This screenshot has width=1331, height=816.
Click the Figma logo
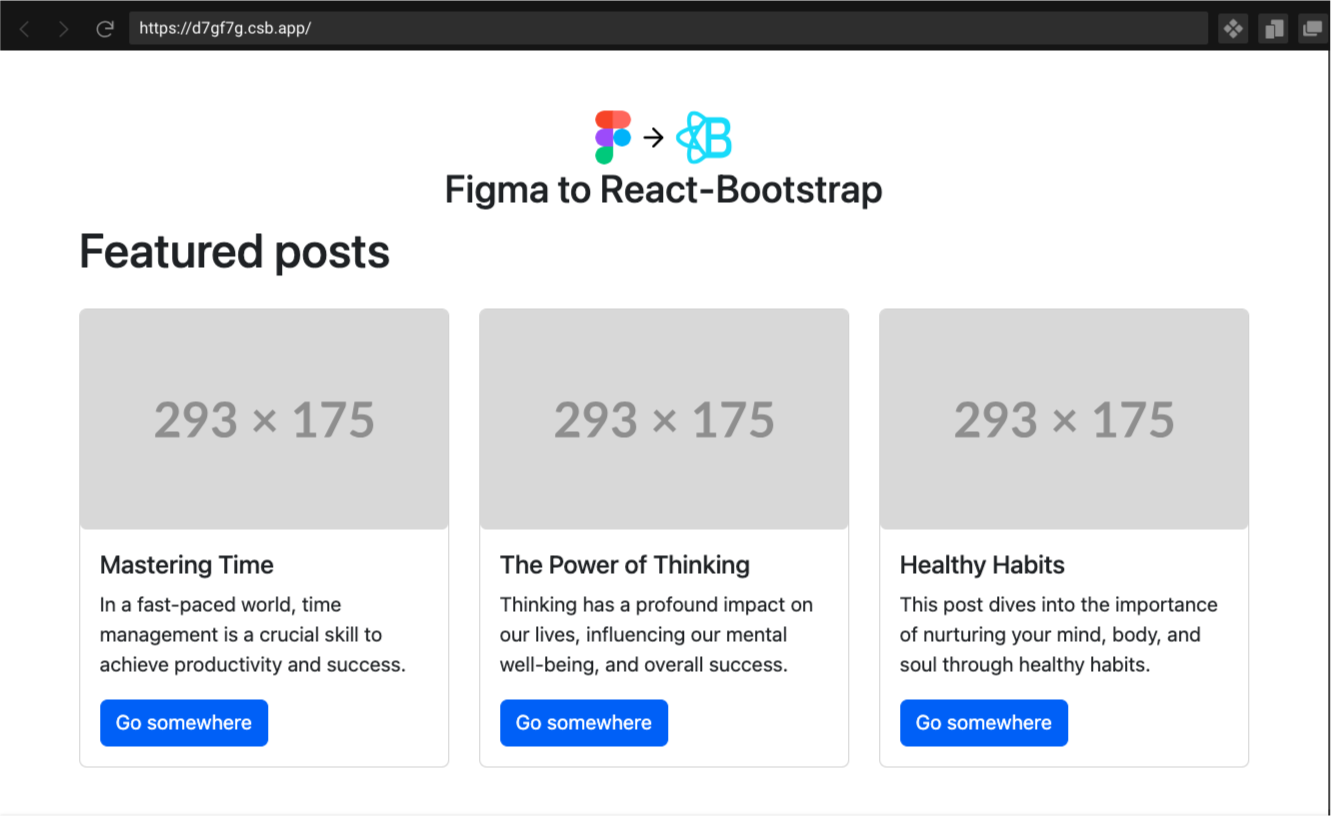613,137
